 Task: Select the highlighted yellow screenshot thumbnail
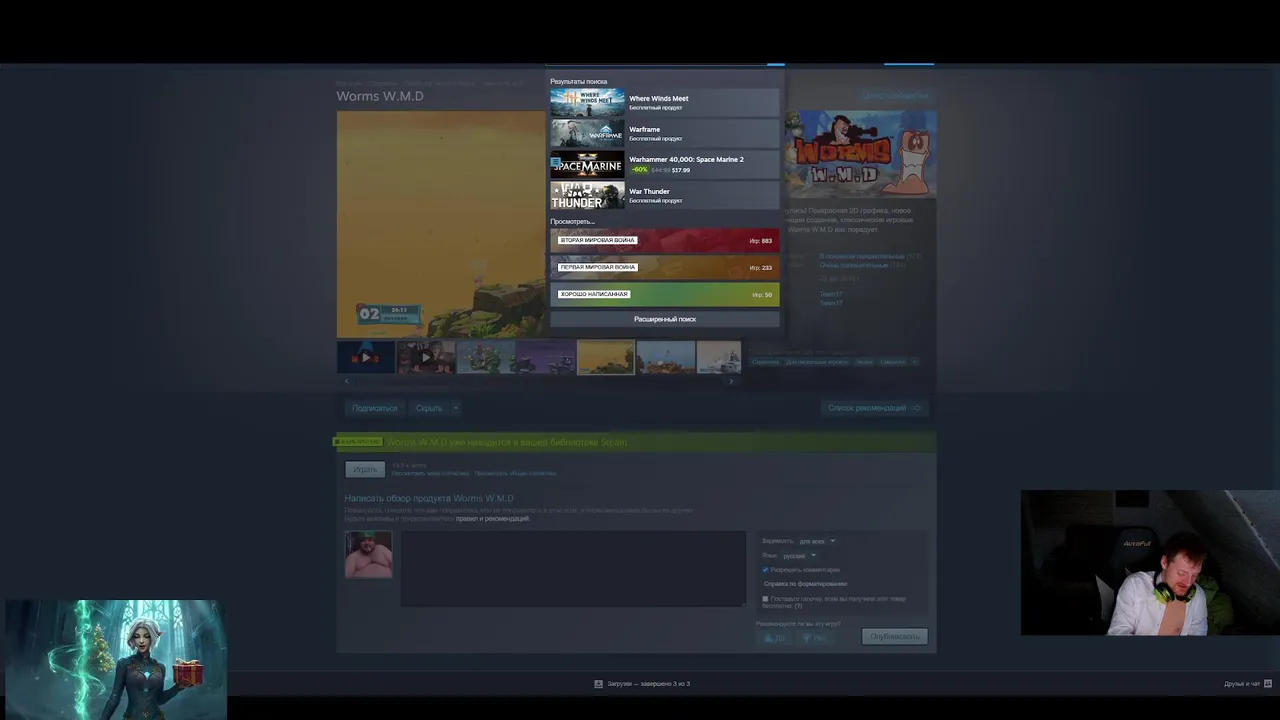point(606,357)
